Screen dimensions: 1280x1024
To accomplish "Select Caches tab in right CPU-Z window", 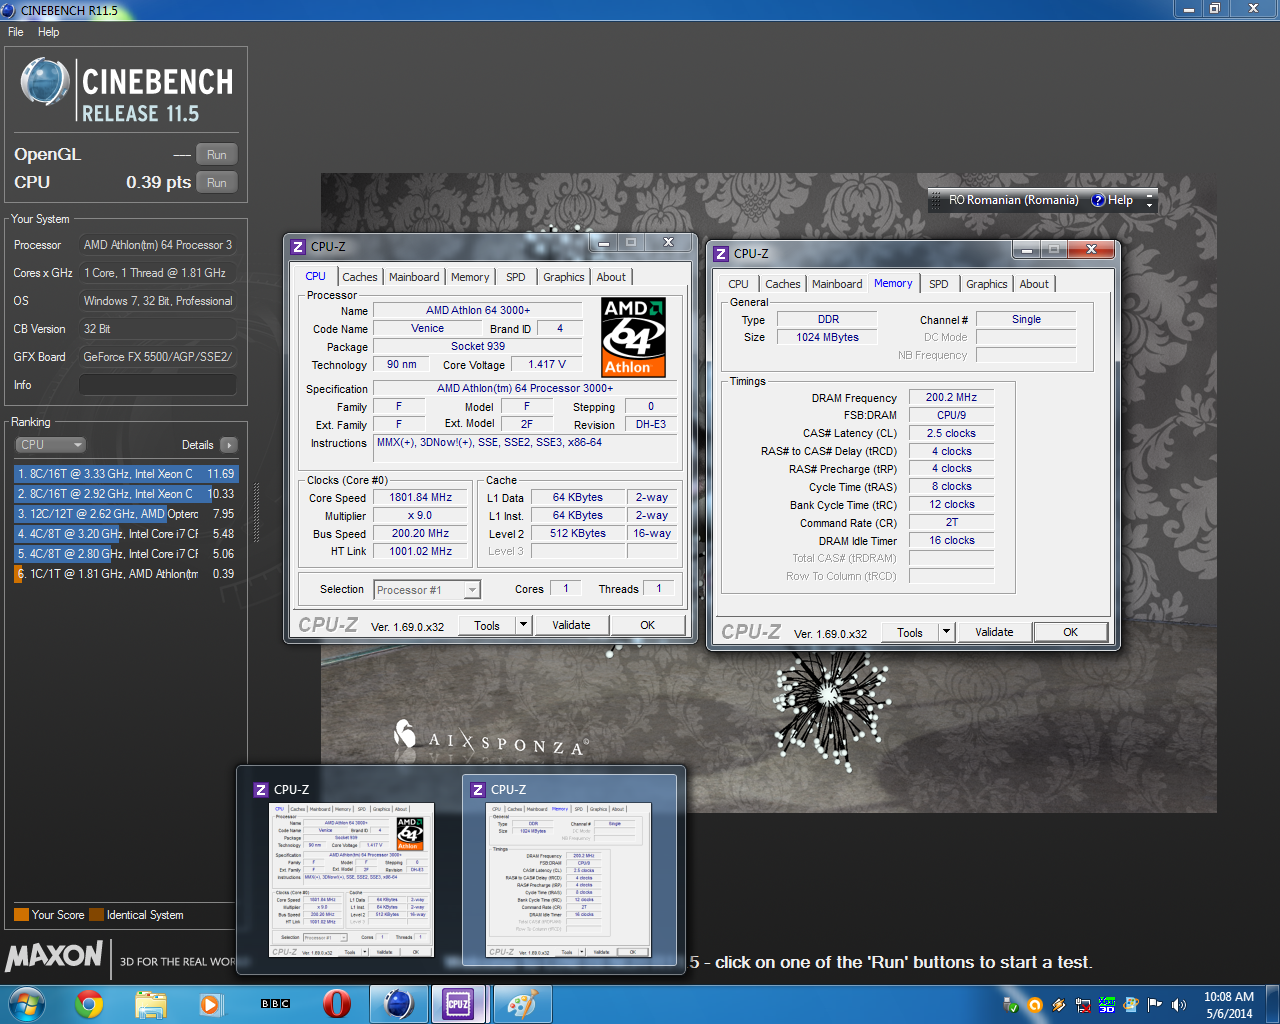I will pyautogui.click(x=783, y=284).
